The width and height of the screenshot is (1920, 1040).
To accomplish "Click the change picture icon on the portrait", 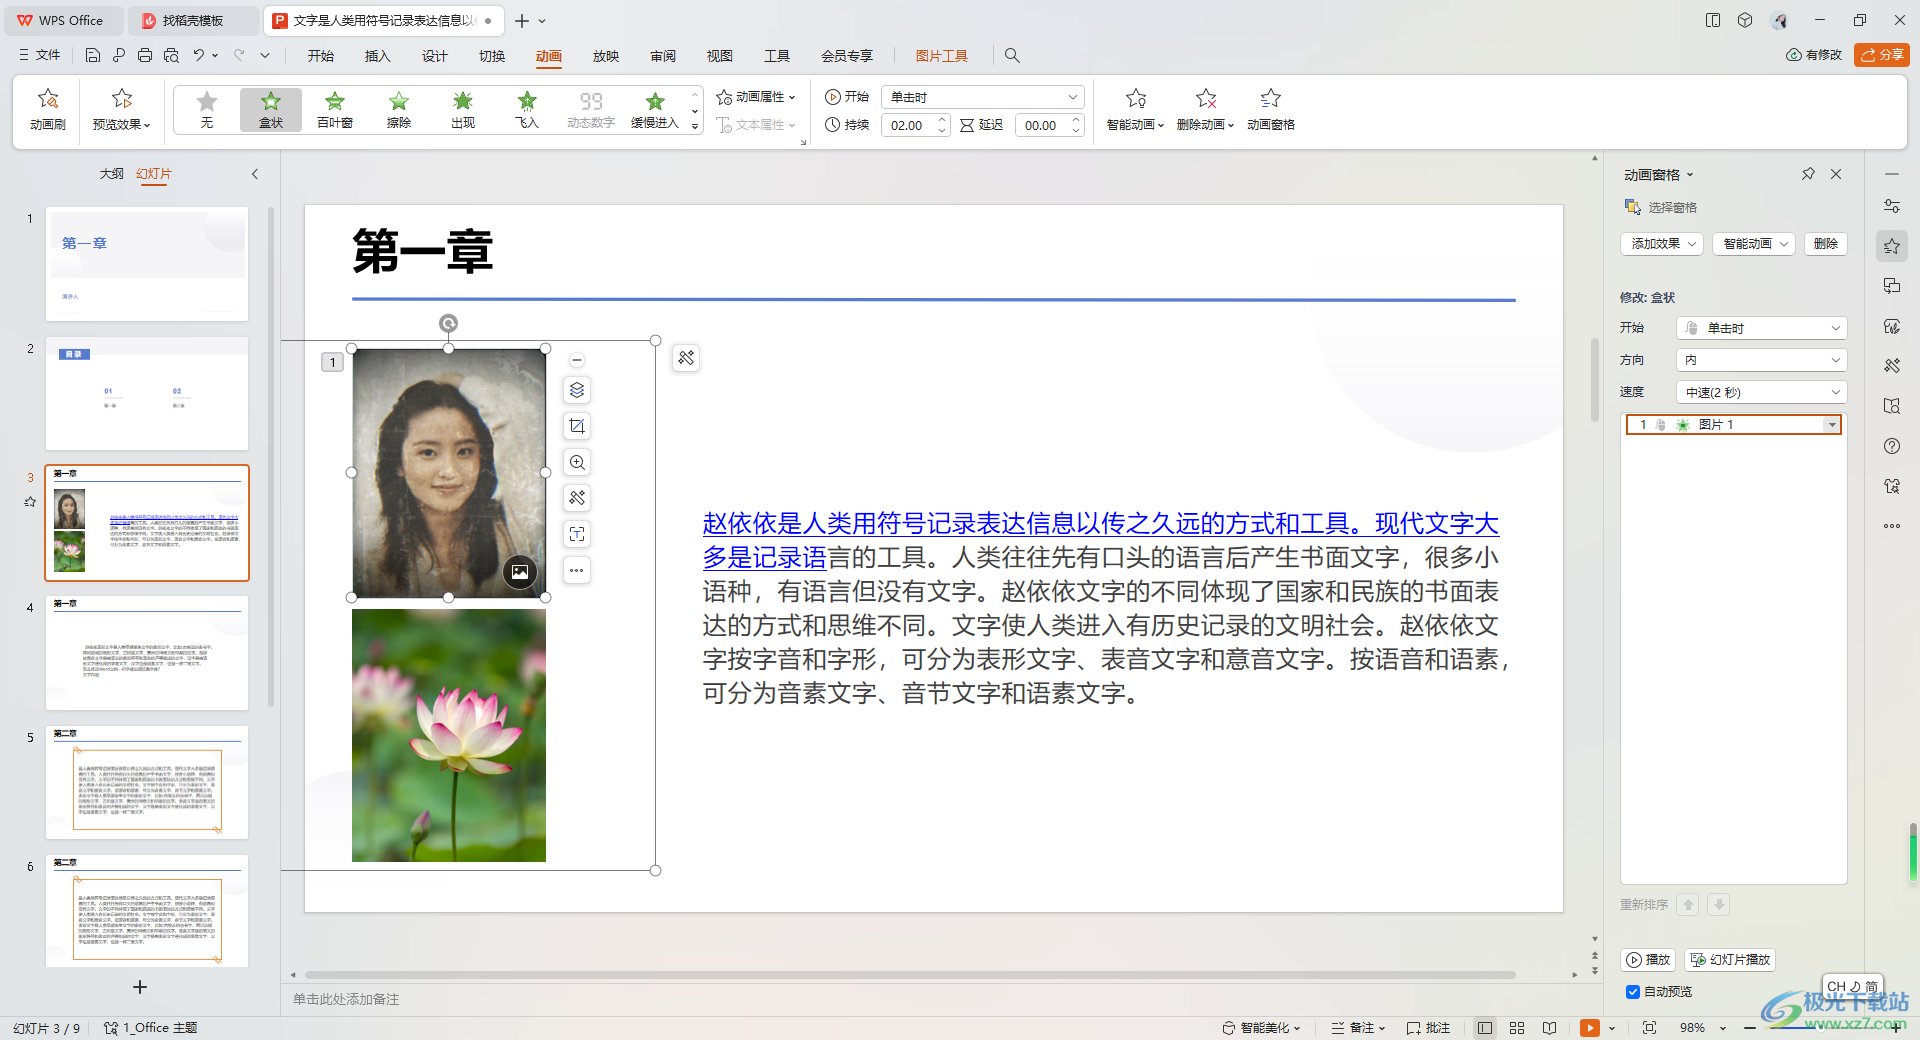I will [520, 572].
